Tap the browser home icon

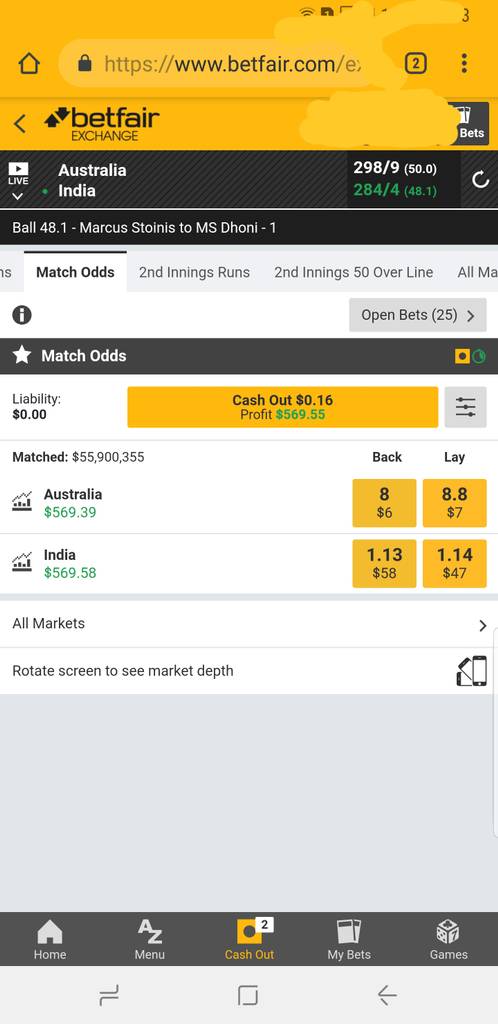point(29,63)
